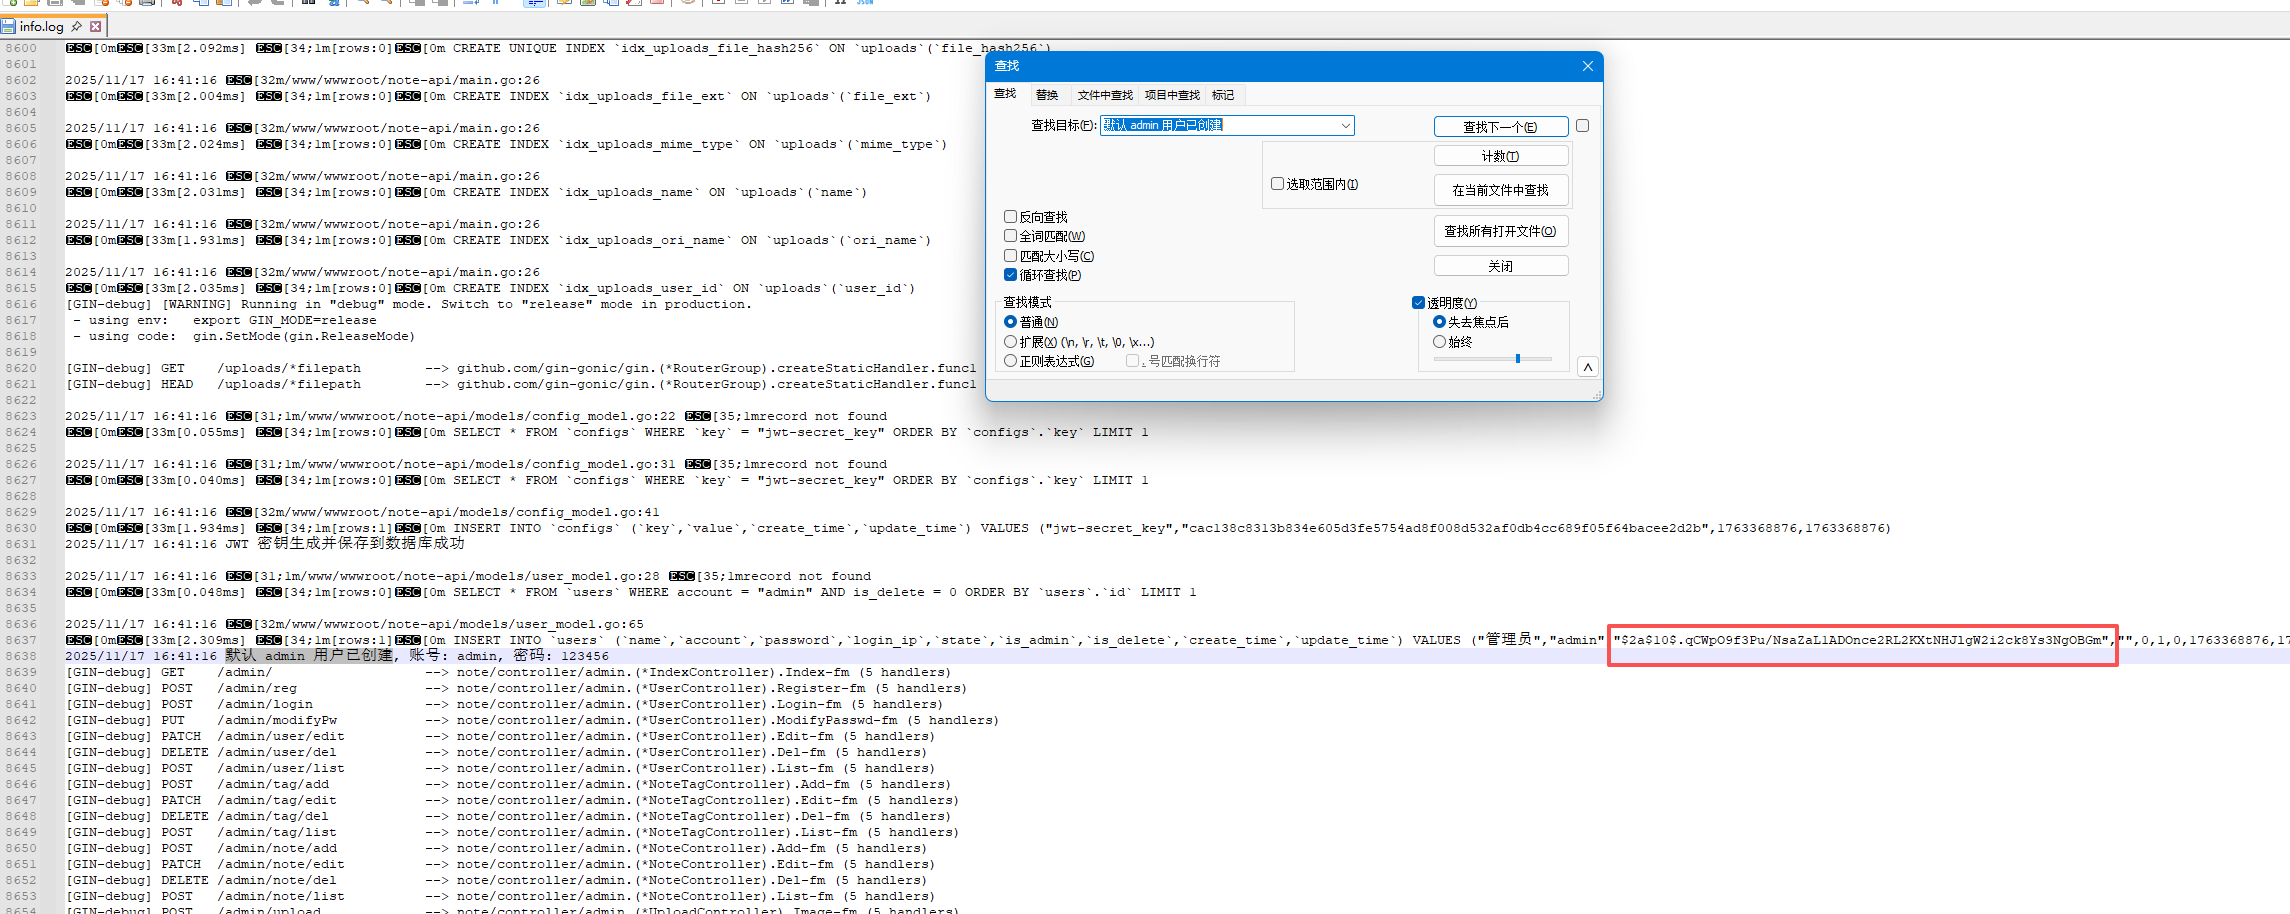Click the Undo arrow toolbar icon
The width and height of the screenshot is (2290, 914).
coord(253,4)
